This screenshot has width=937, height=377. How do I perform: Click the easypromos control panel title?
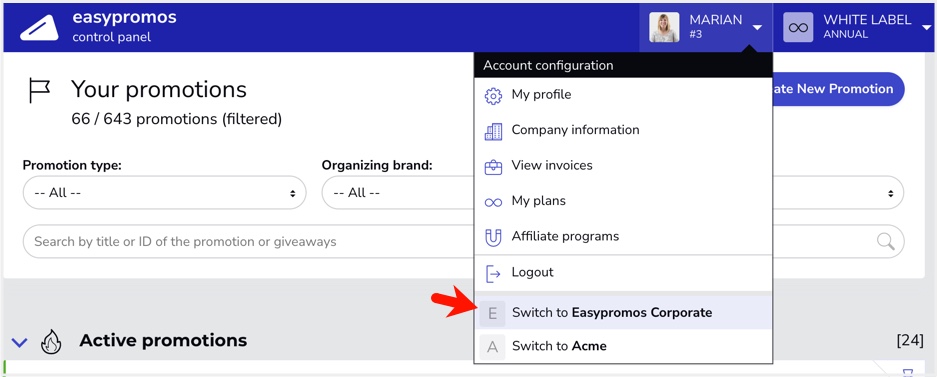point(124,26)
